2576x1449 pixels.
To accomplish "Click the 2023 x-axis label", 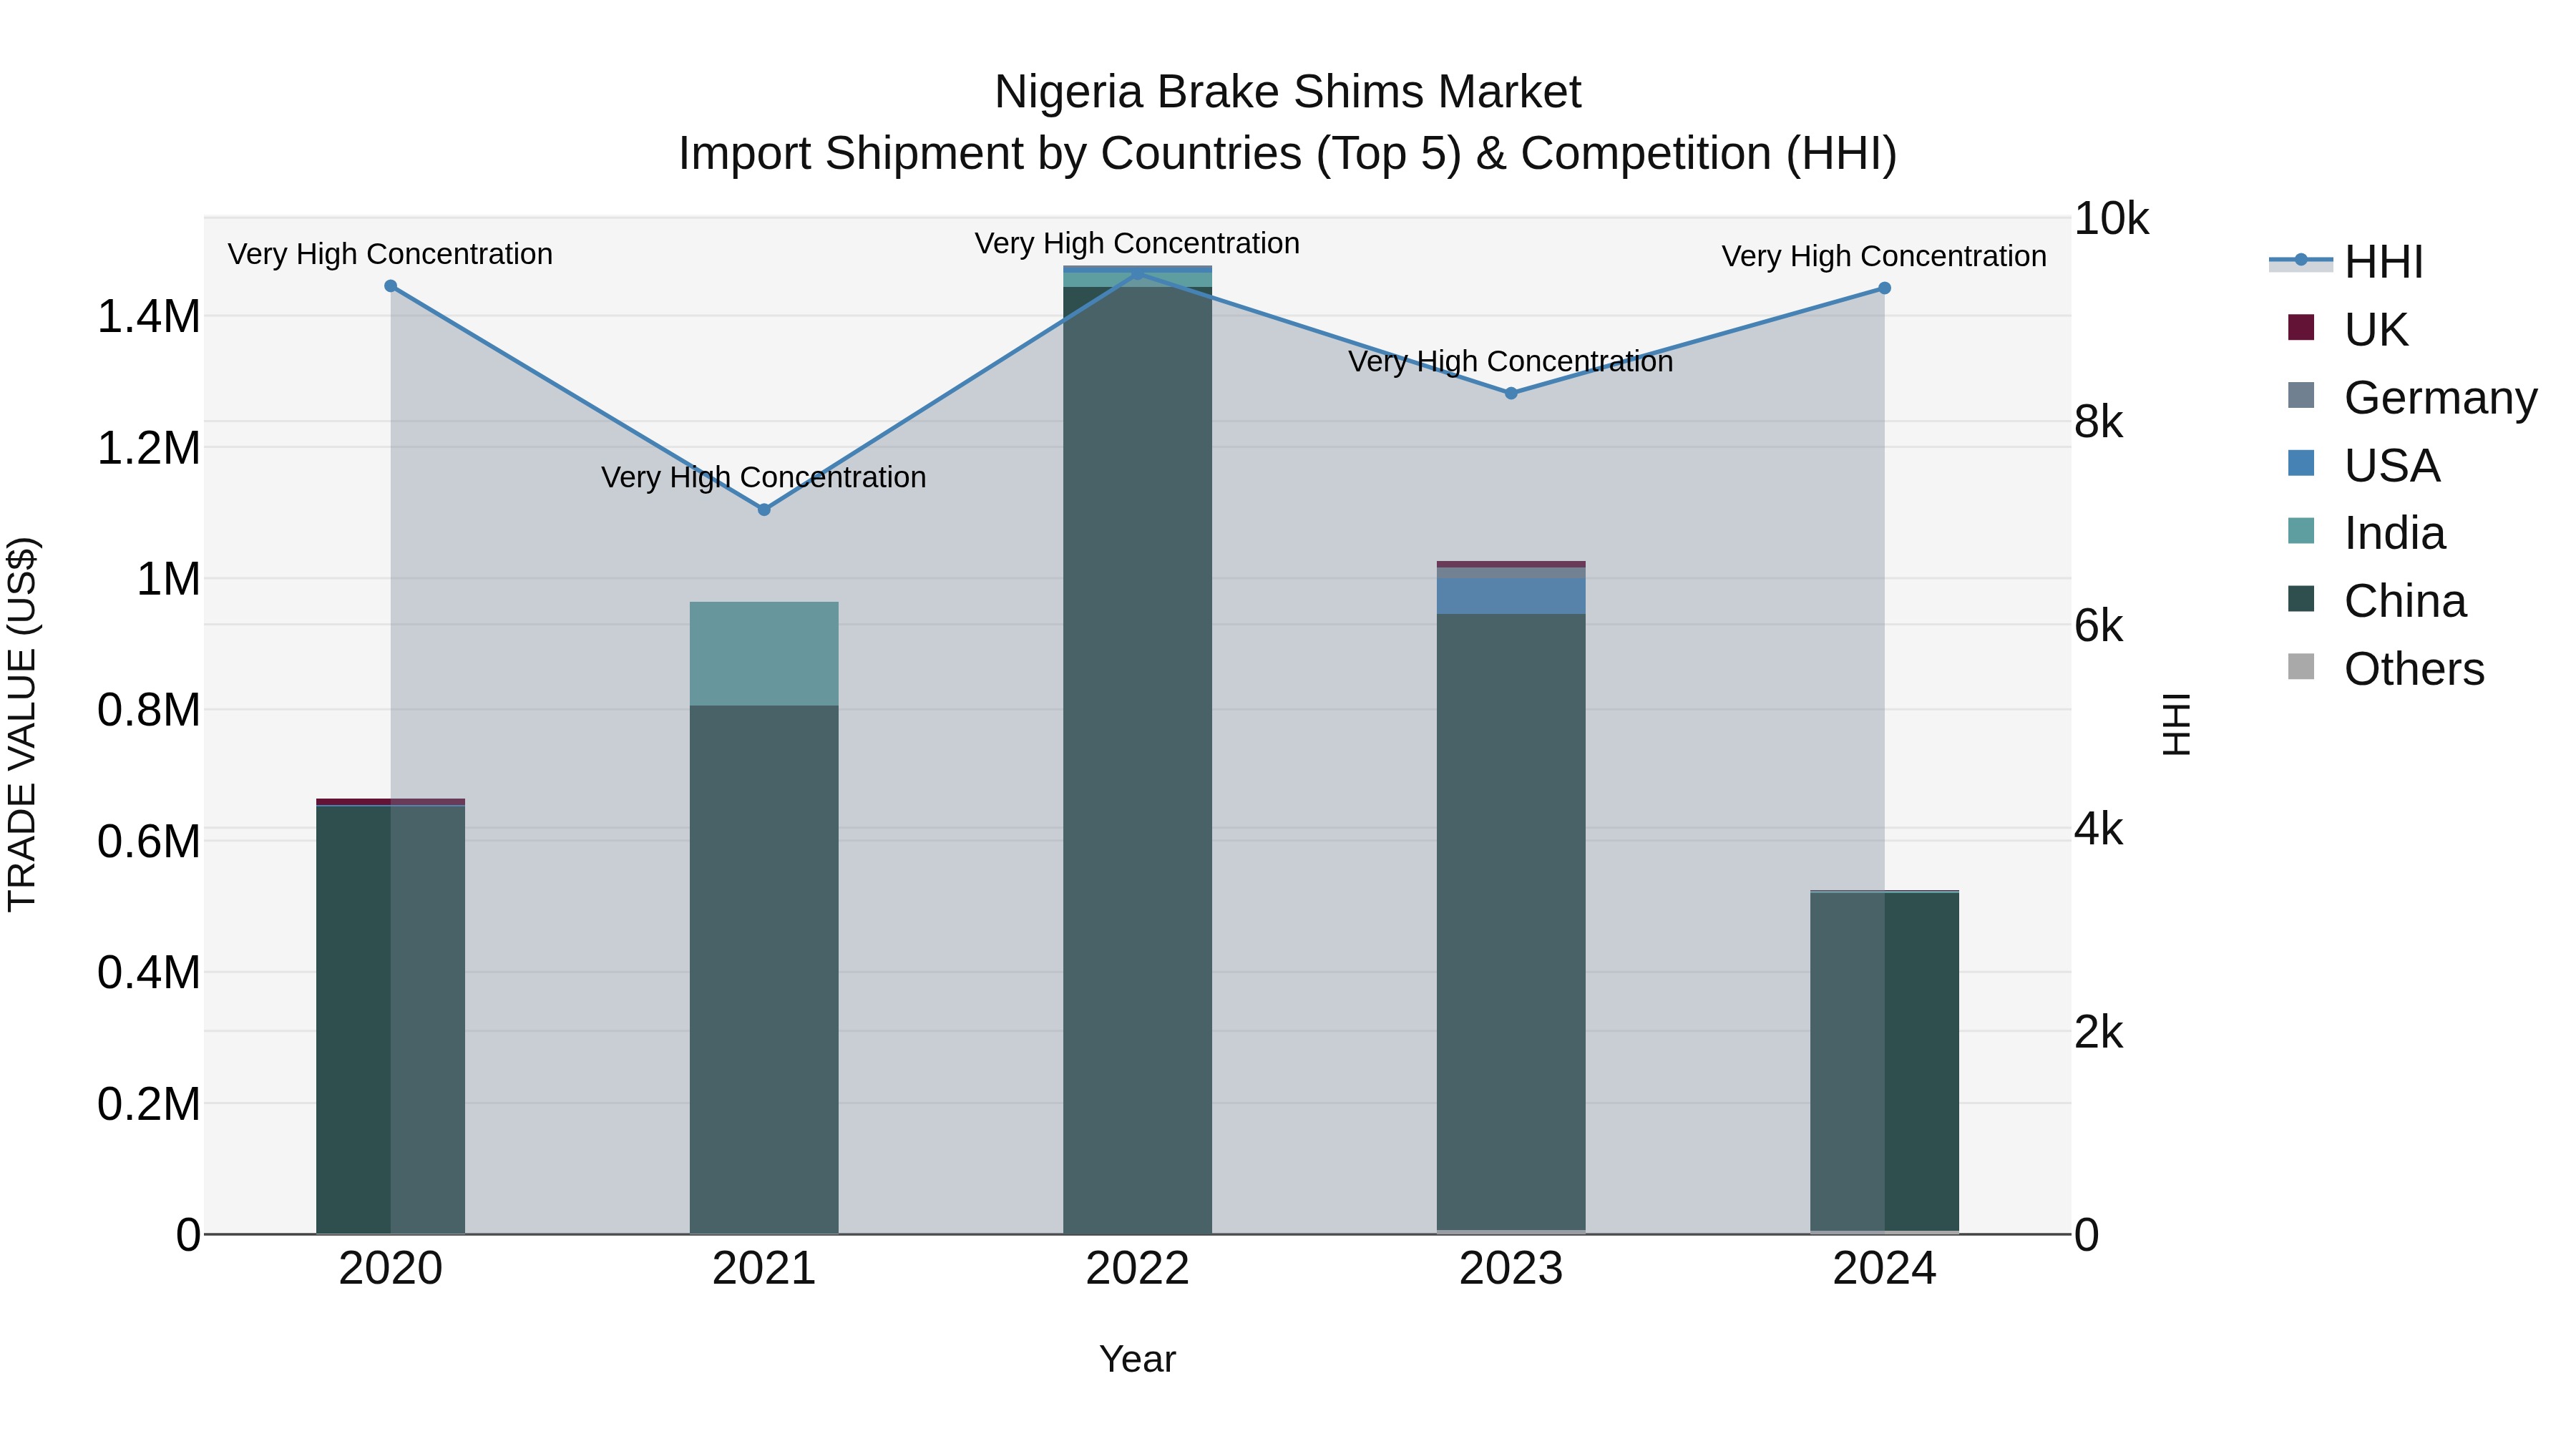I will tap(1511, 1269).
